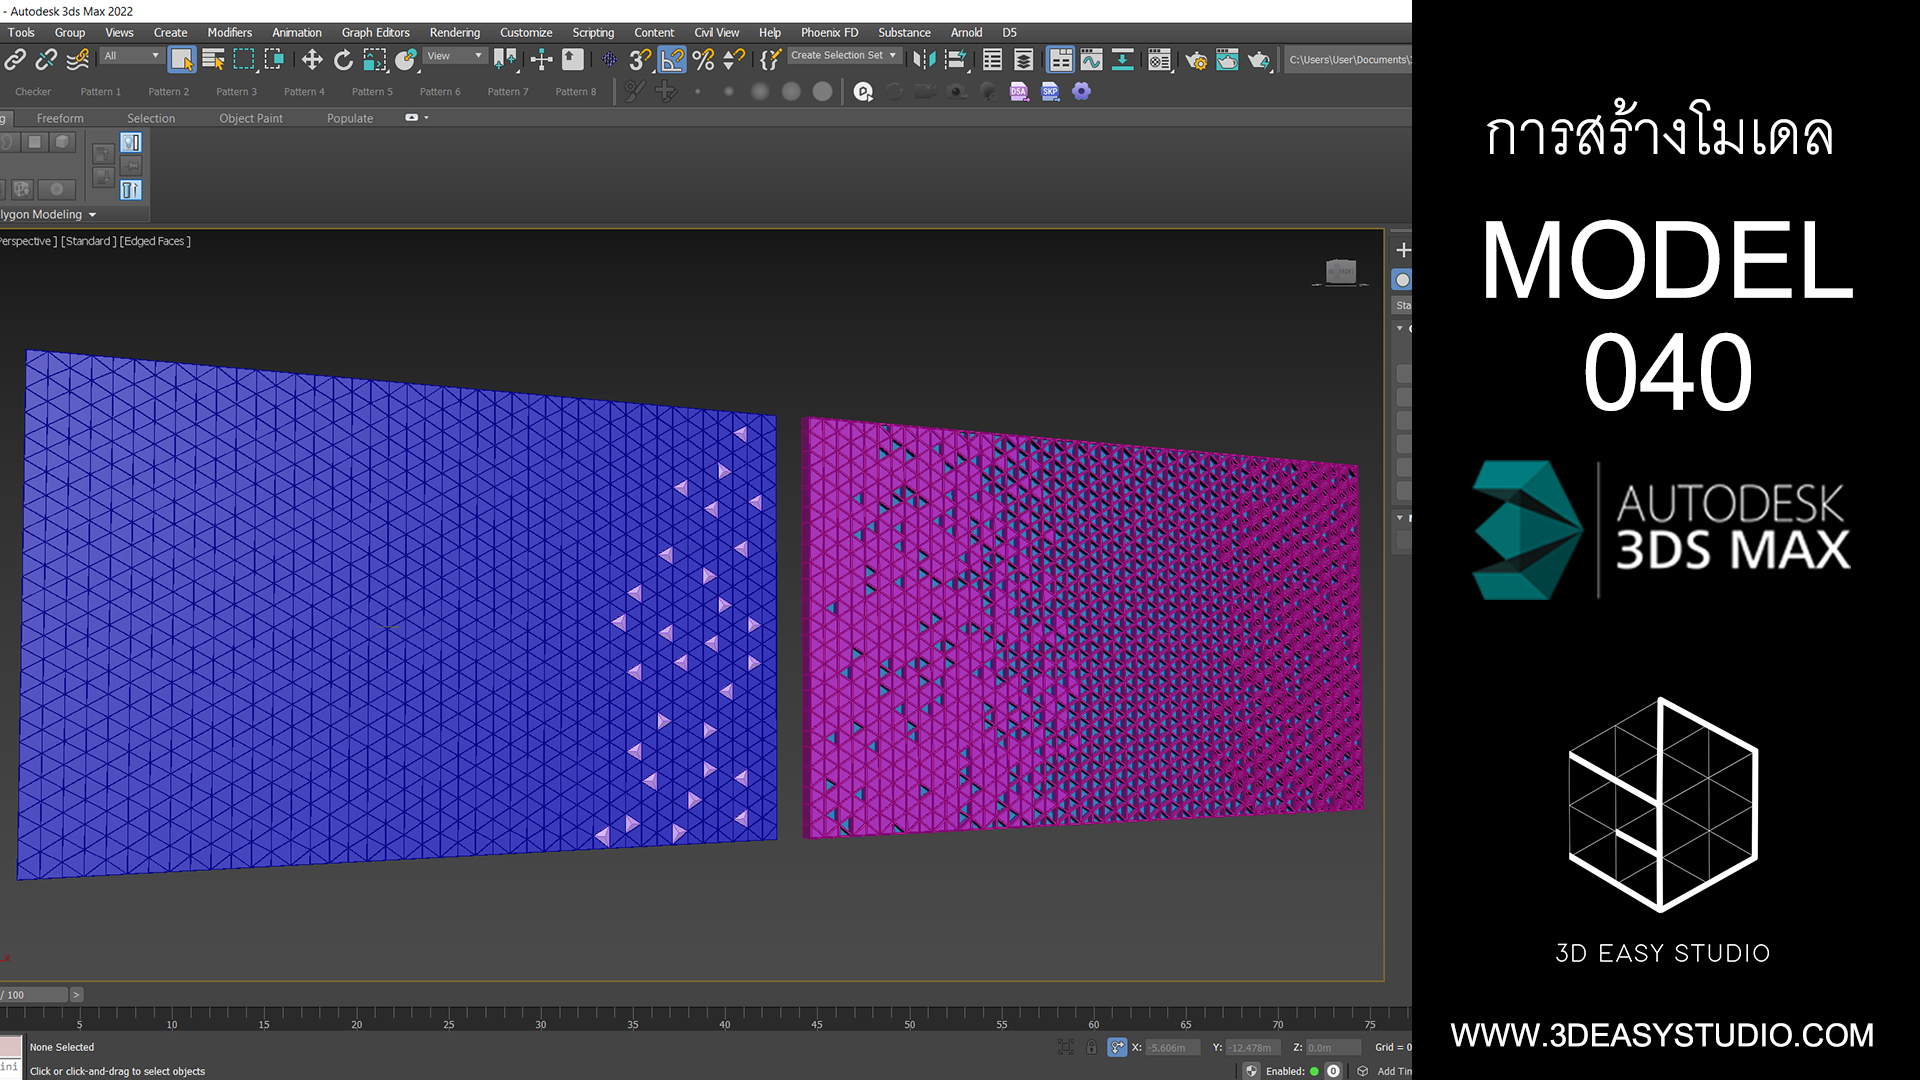Screen dimensions: 1920x1080
Task: Click the Select by Name icon
Action: [x=213, y=60]
